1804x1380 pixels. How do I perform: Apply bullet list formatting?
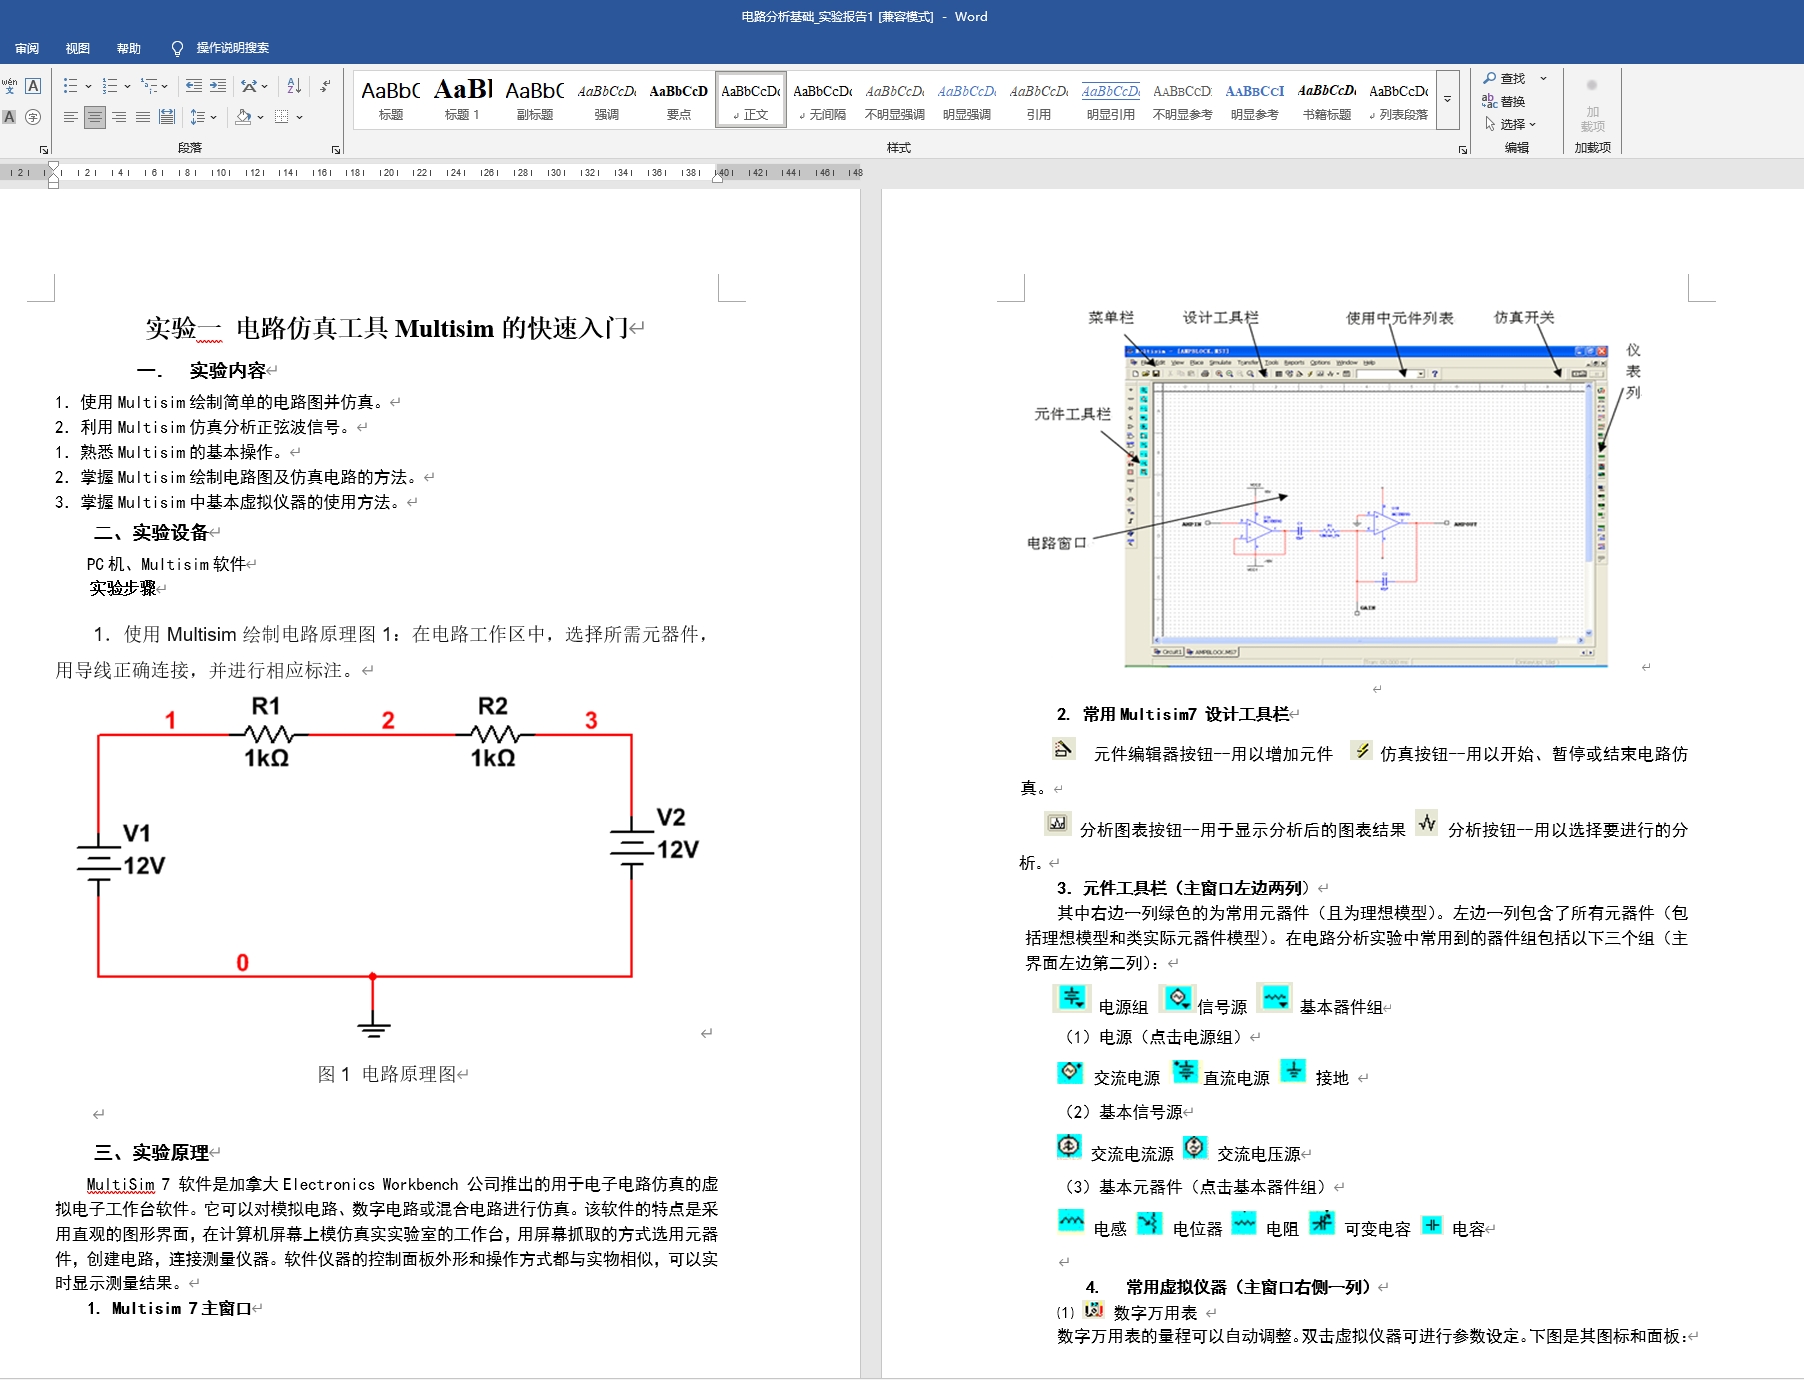(x=70, y=86)
